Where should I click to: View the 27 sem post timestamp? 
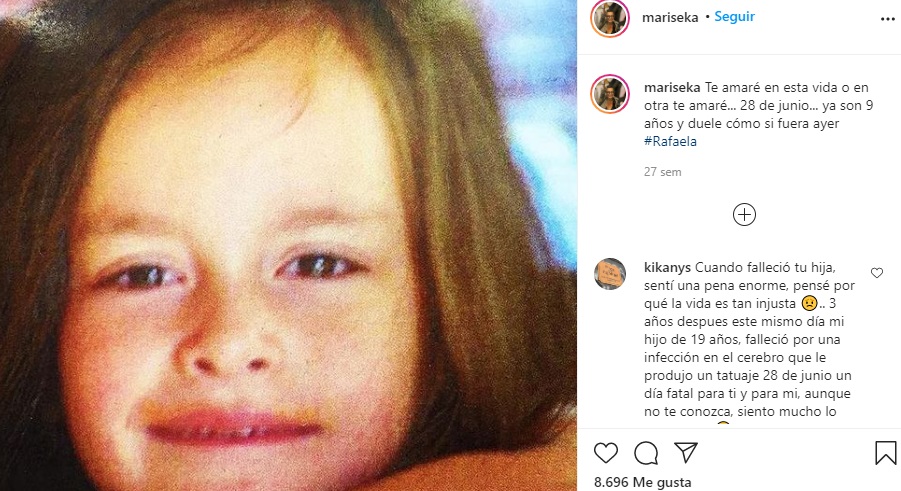tap(663, 172)
